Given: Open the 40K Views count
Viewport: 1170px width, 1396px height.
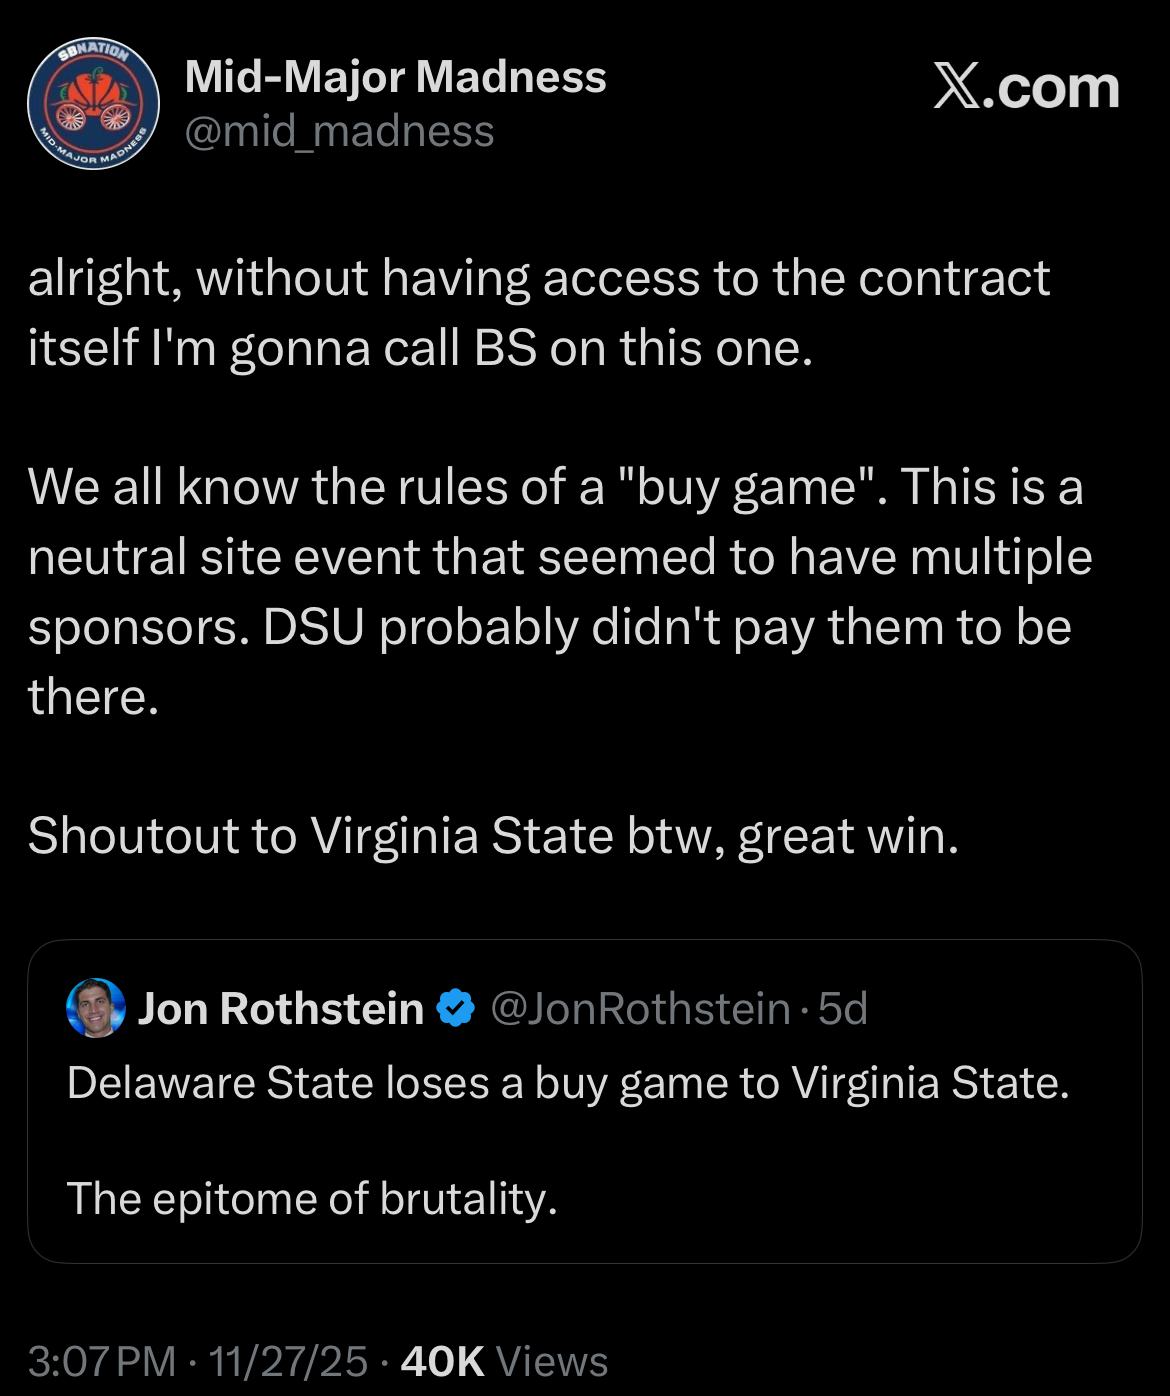Looking at the screenshot, I should [x=442, y=1361].
